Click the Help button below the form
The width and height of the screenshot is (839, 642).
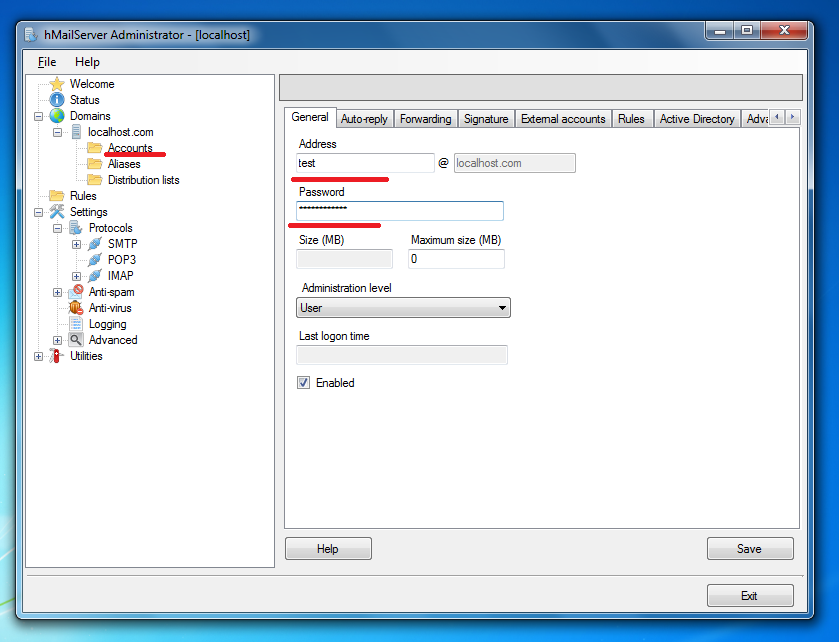point(328,549)
